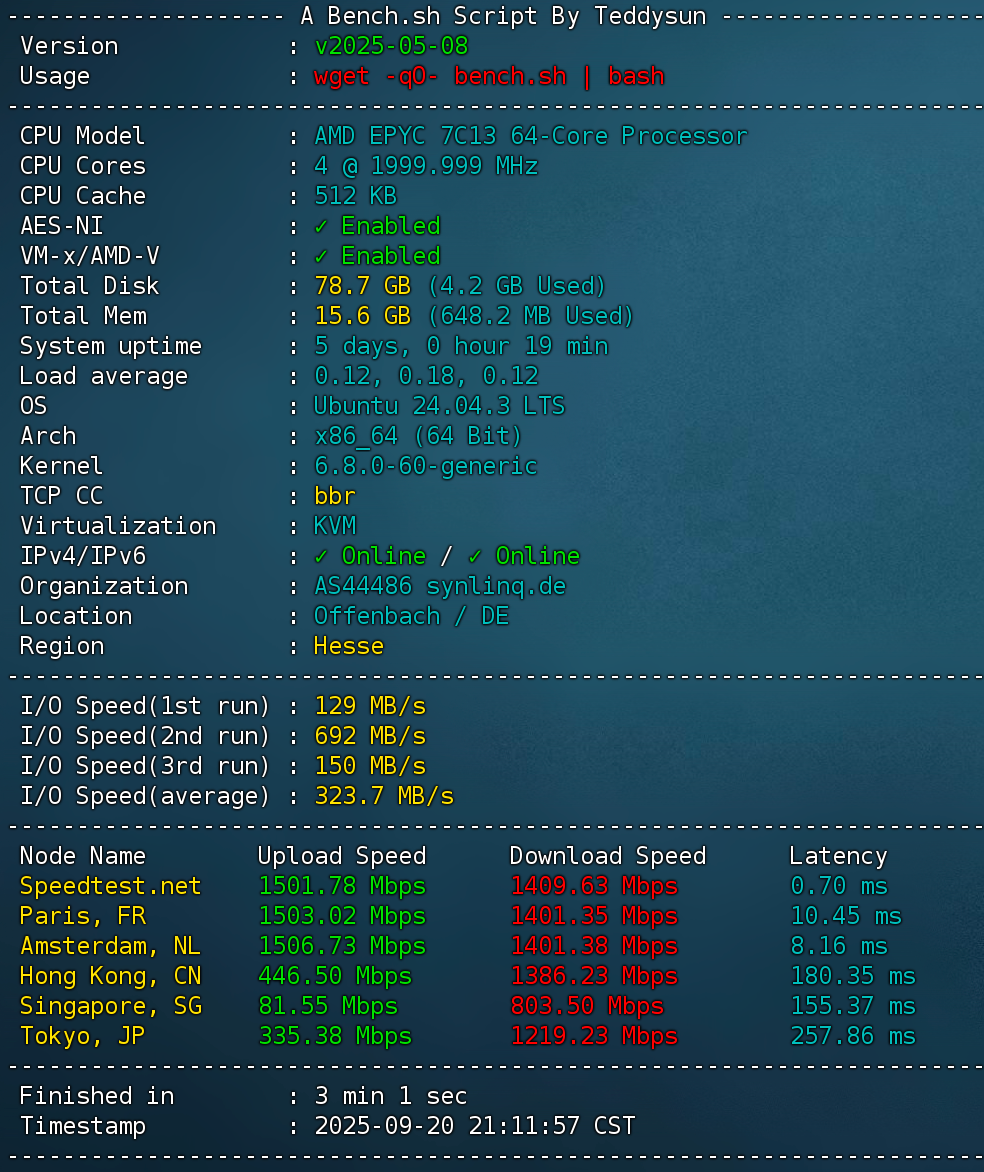Viewport: 984px width, 1172px height.
Task: Click the Hong Kong, CN node name
Action: click(x=110, y=976)
